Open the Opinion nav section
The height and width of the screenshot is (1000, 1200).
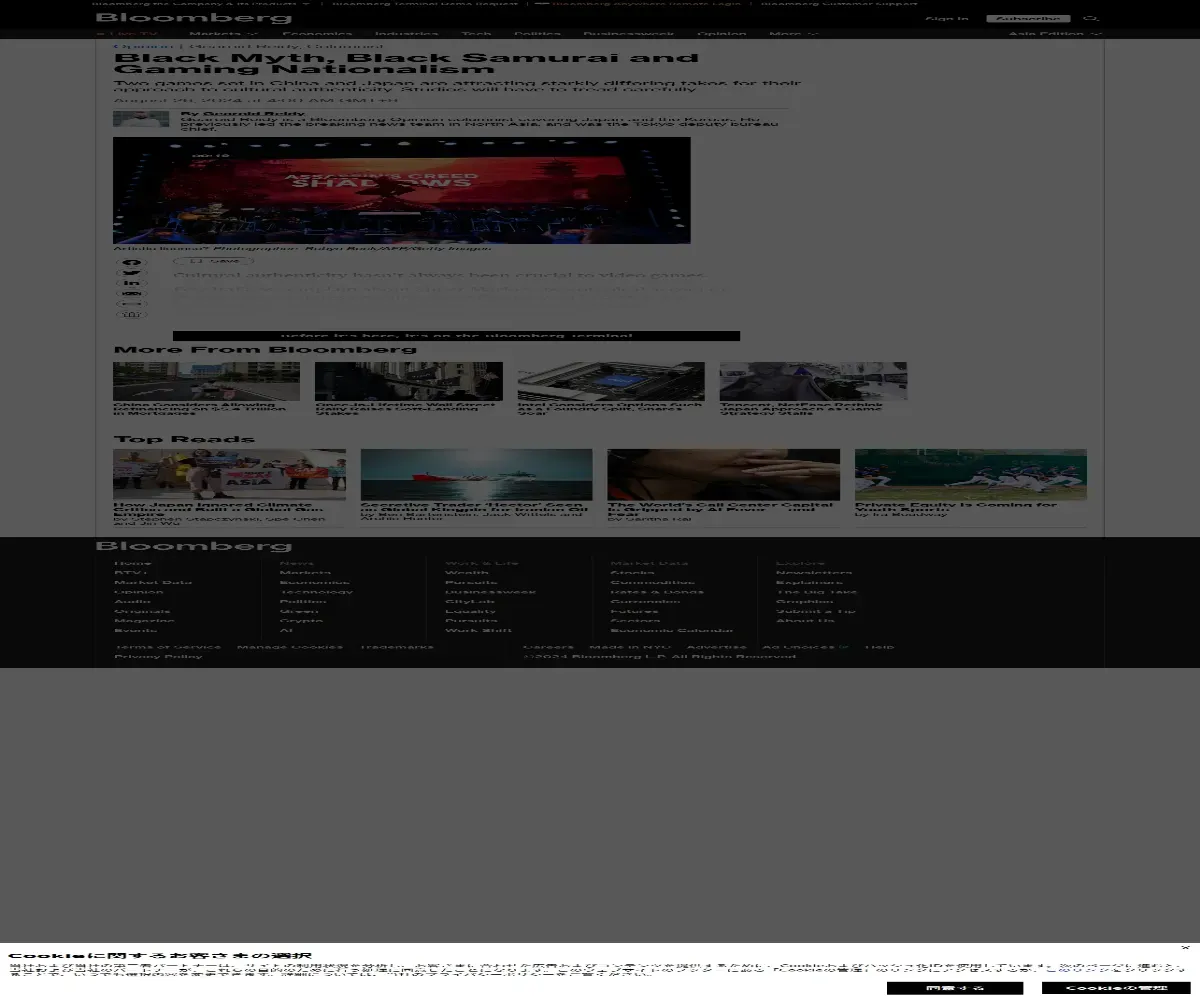[x=722, y=34]
